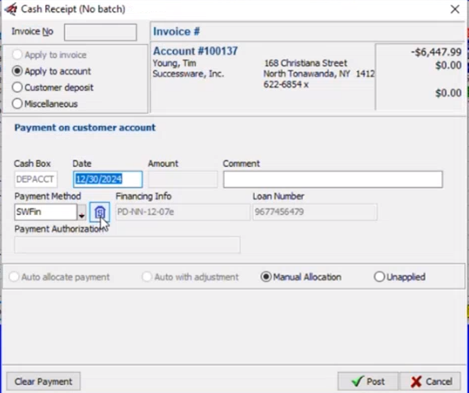Screen dimensions: 469x393
Task: Click the customer name Young, Tim
Action: [174, 63]
